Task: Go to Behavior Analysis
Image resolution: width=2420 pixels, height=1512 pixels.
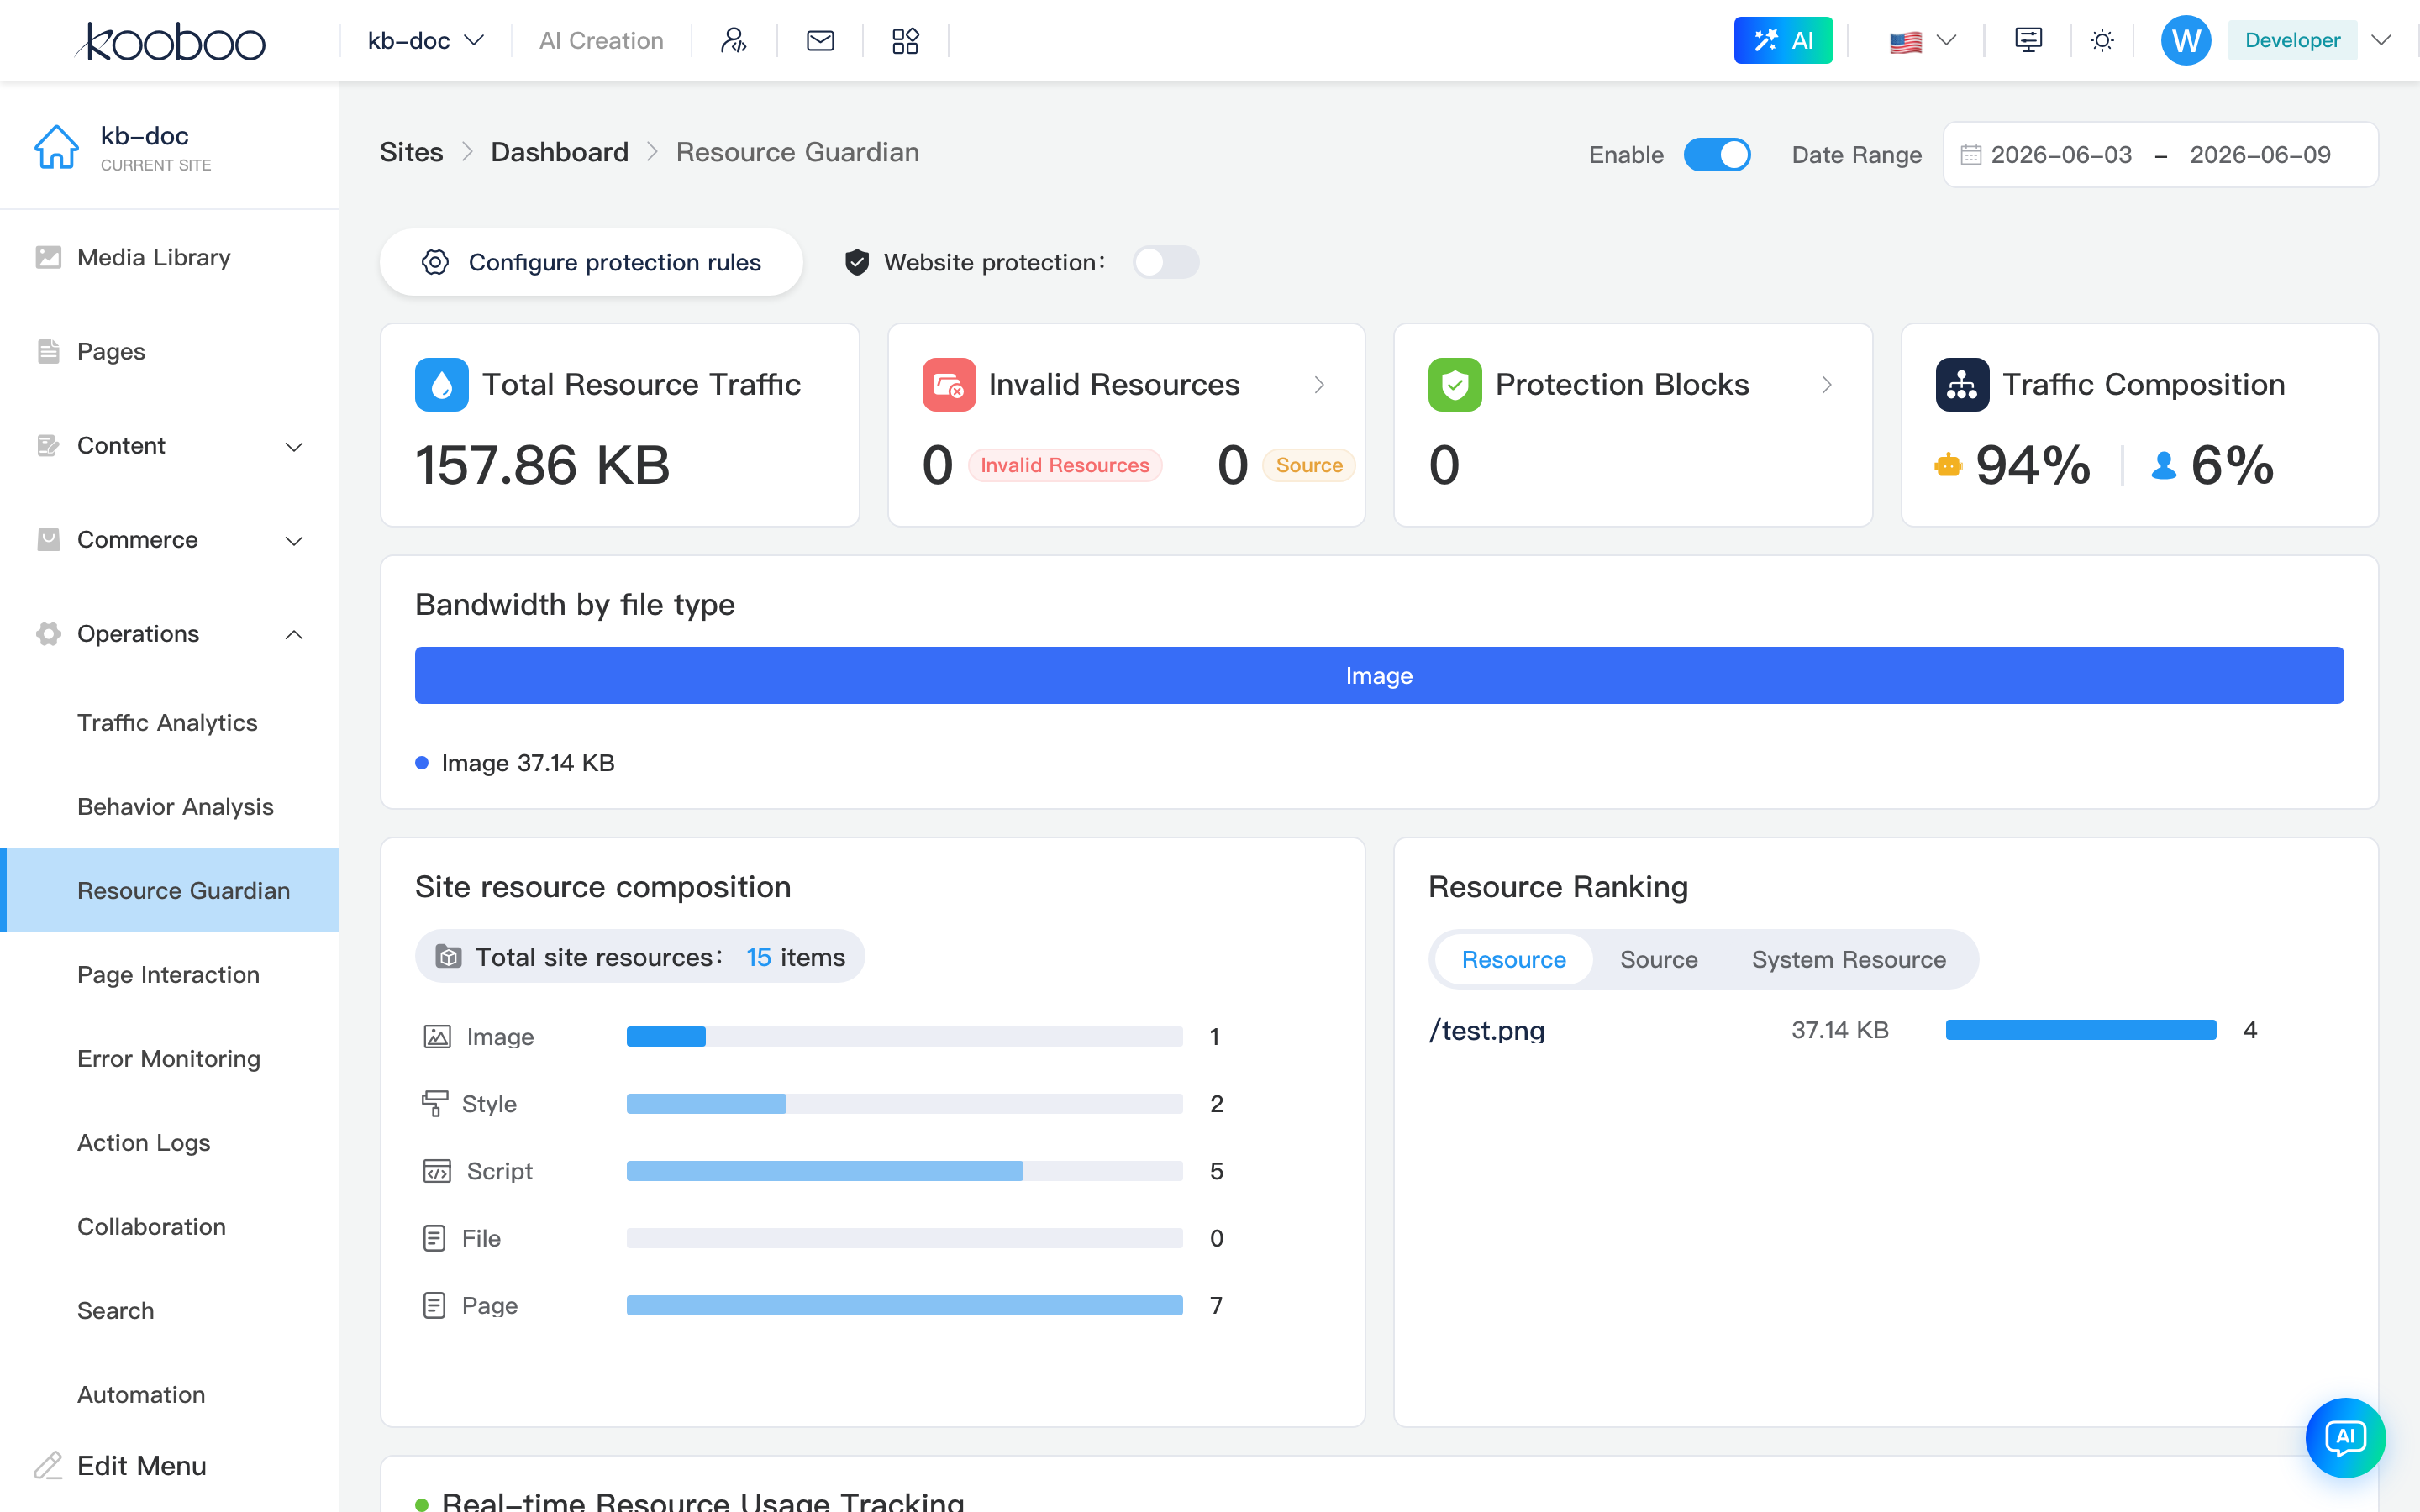Action: coord(170,807)
